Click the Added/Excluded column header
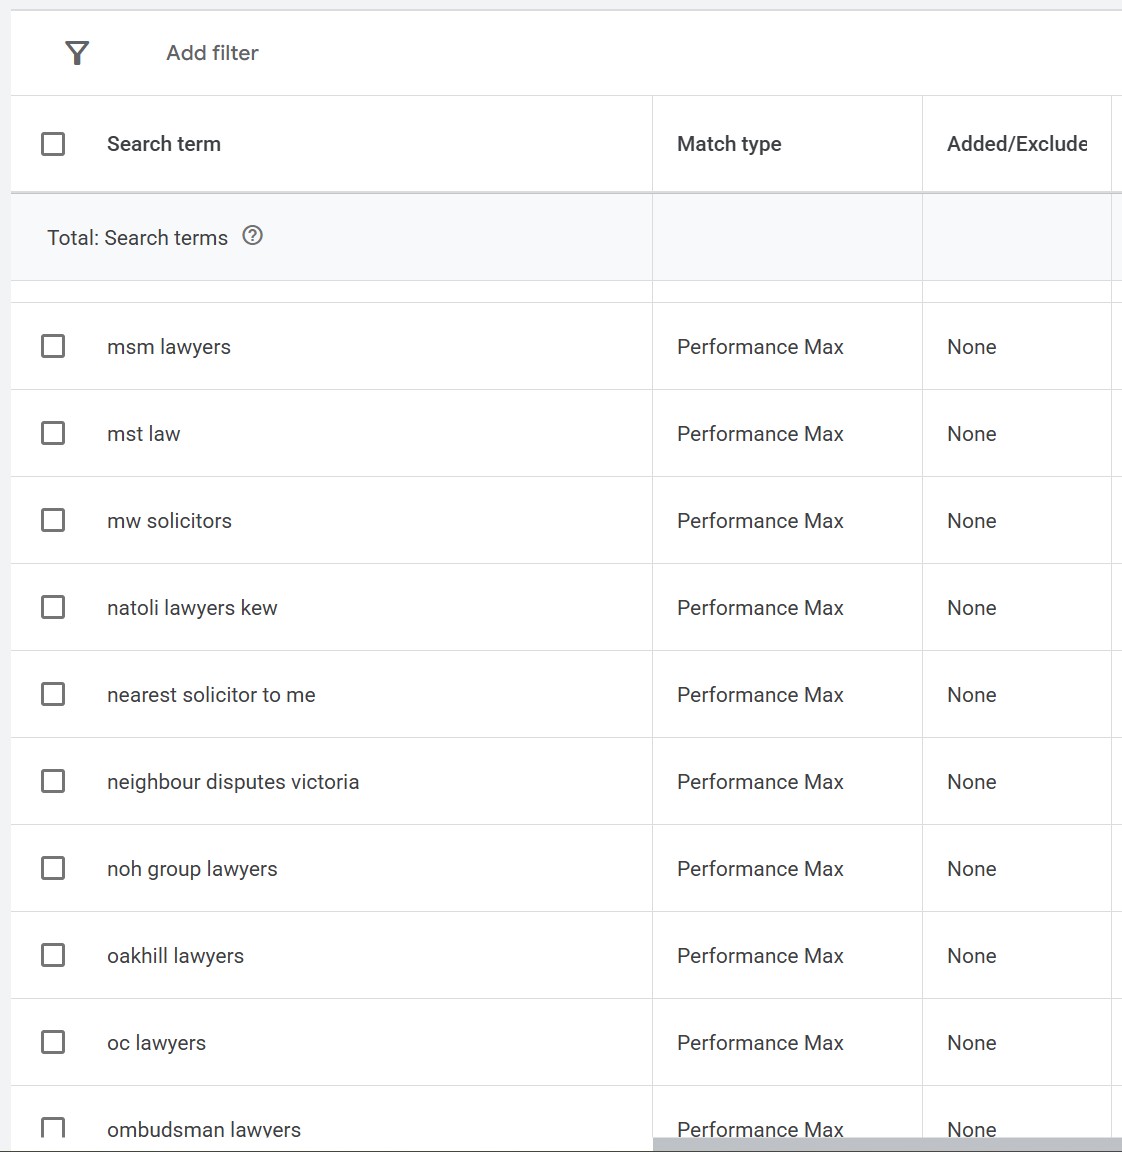Viewport: 1122px width, 1152px height. tap(1016, 144)
